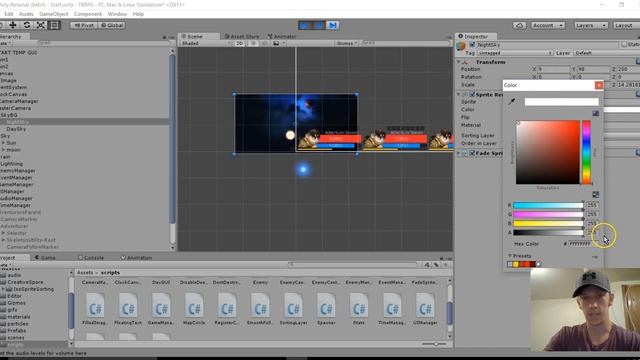This screenshot has width=640, height=360.
Task: Select the Move tool in toolbar
Action: 13,25
